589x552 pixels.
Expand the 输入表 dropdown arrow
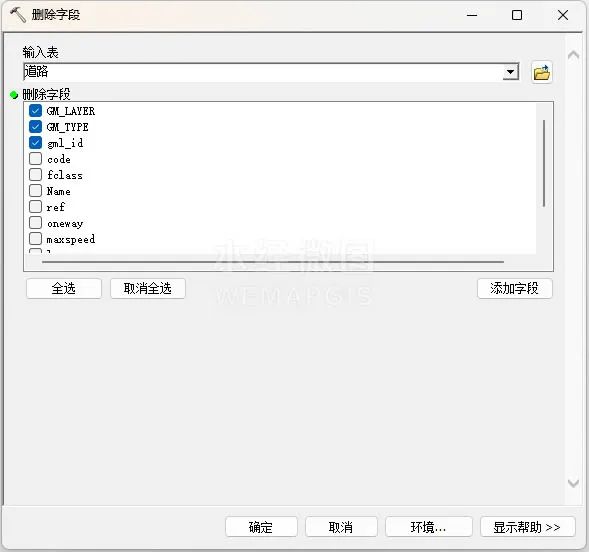coord(510,72)
